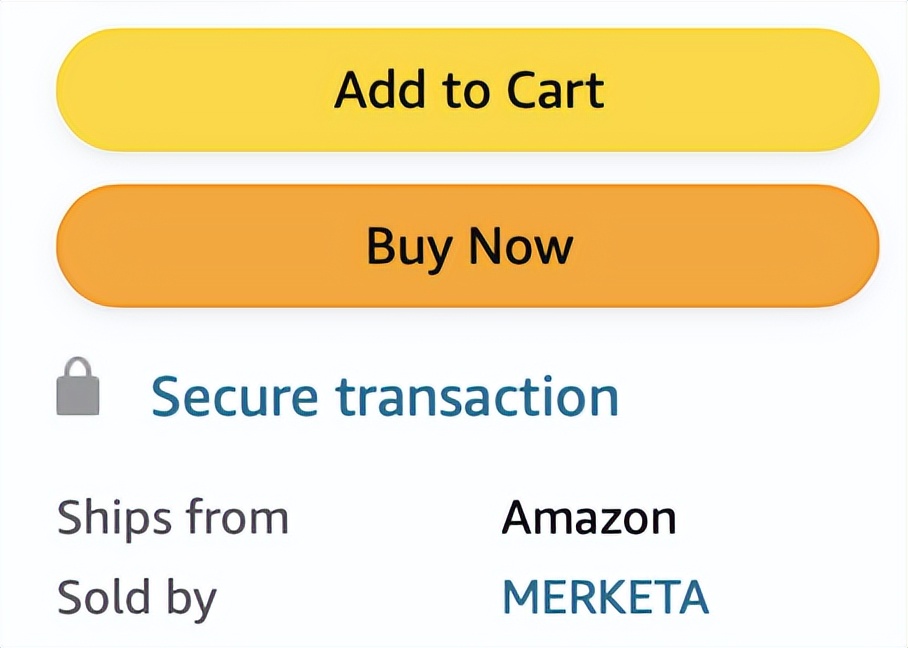Purchase immediately with Buy Now
This screenshot has width=908, height=648.
click(x=467, y=246)
